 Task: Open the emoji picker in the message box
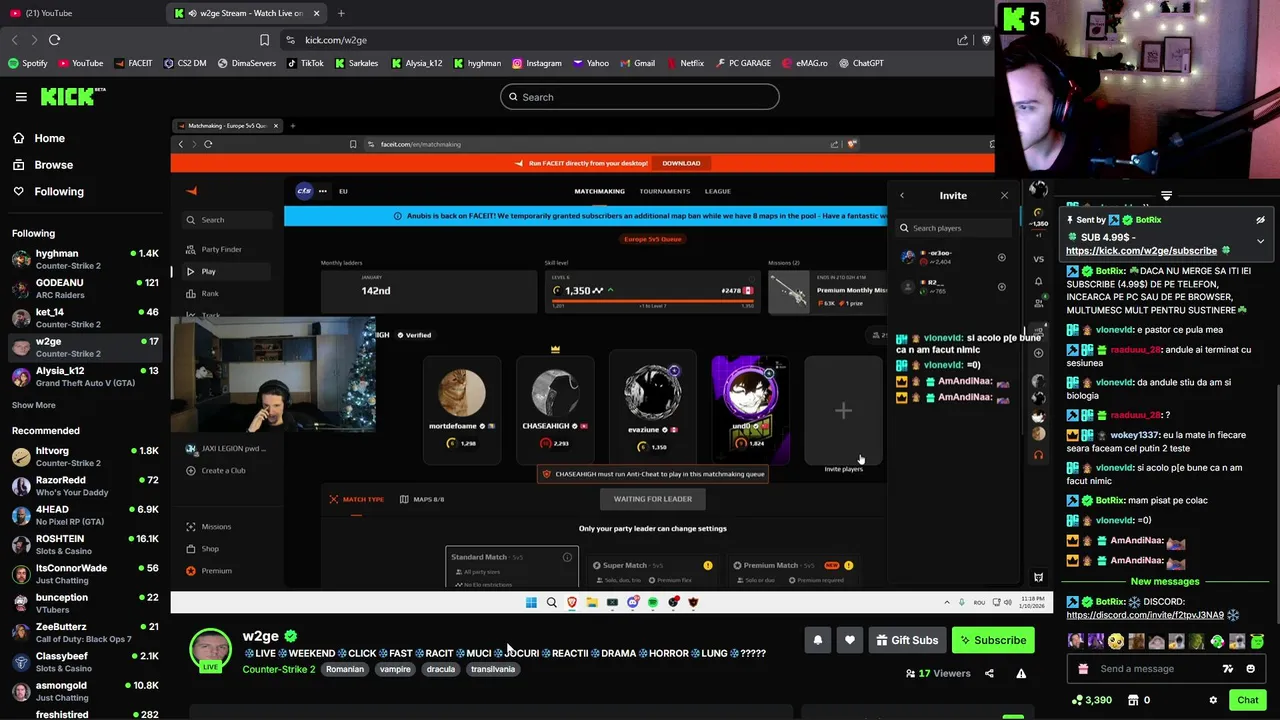pyautogui.click(x=1250, y=669)
